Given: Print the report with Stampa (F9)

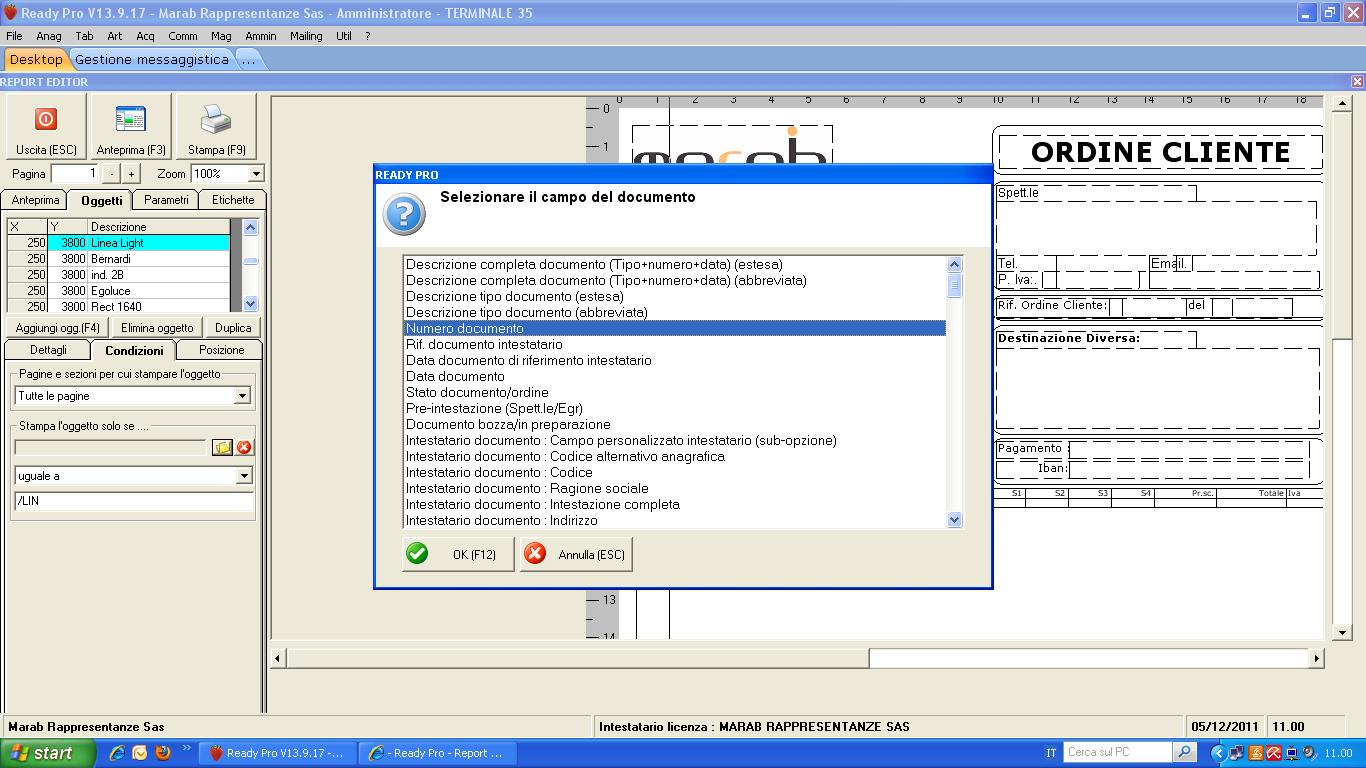Looking at the screenshot, I should [216, 127].
